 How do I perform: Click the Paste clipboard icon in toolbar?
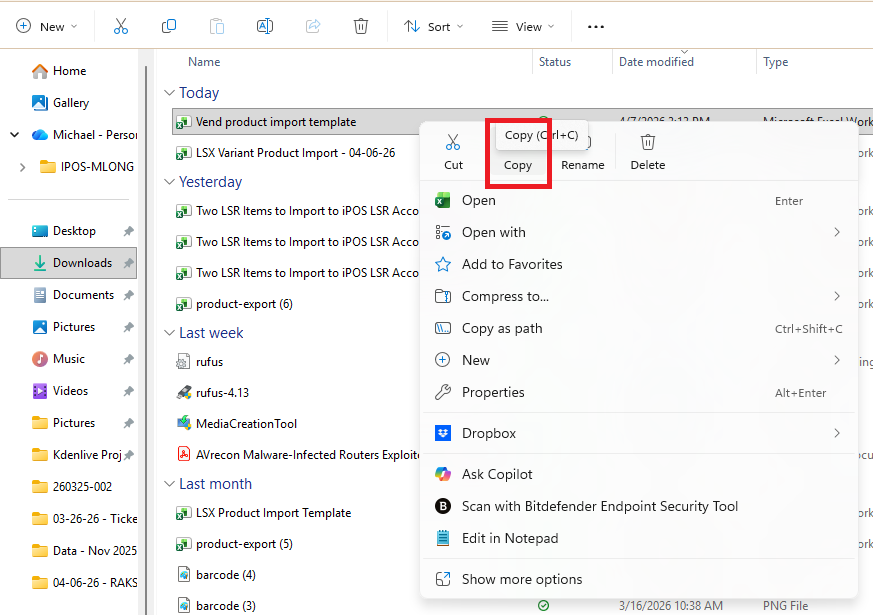pyautogui.click(x=217, y=26)
